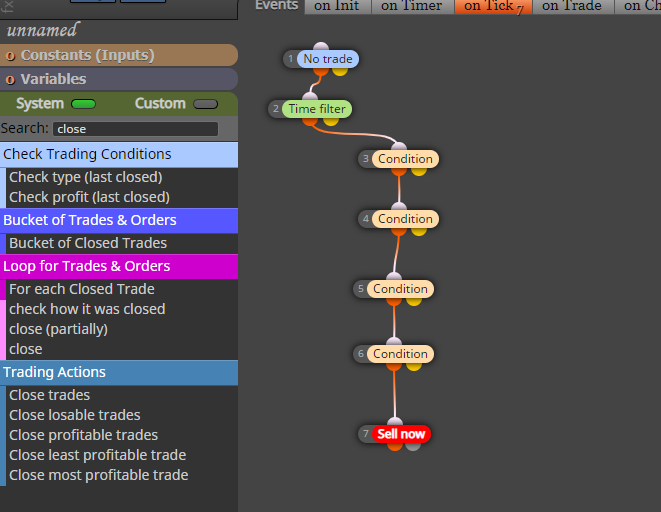Click the input connector atop No trade
The height and width of the screenshot is (512, 661).
[321, 46]
